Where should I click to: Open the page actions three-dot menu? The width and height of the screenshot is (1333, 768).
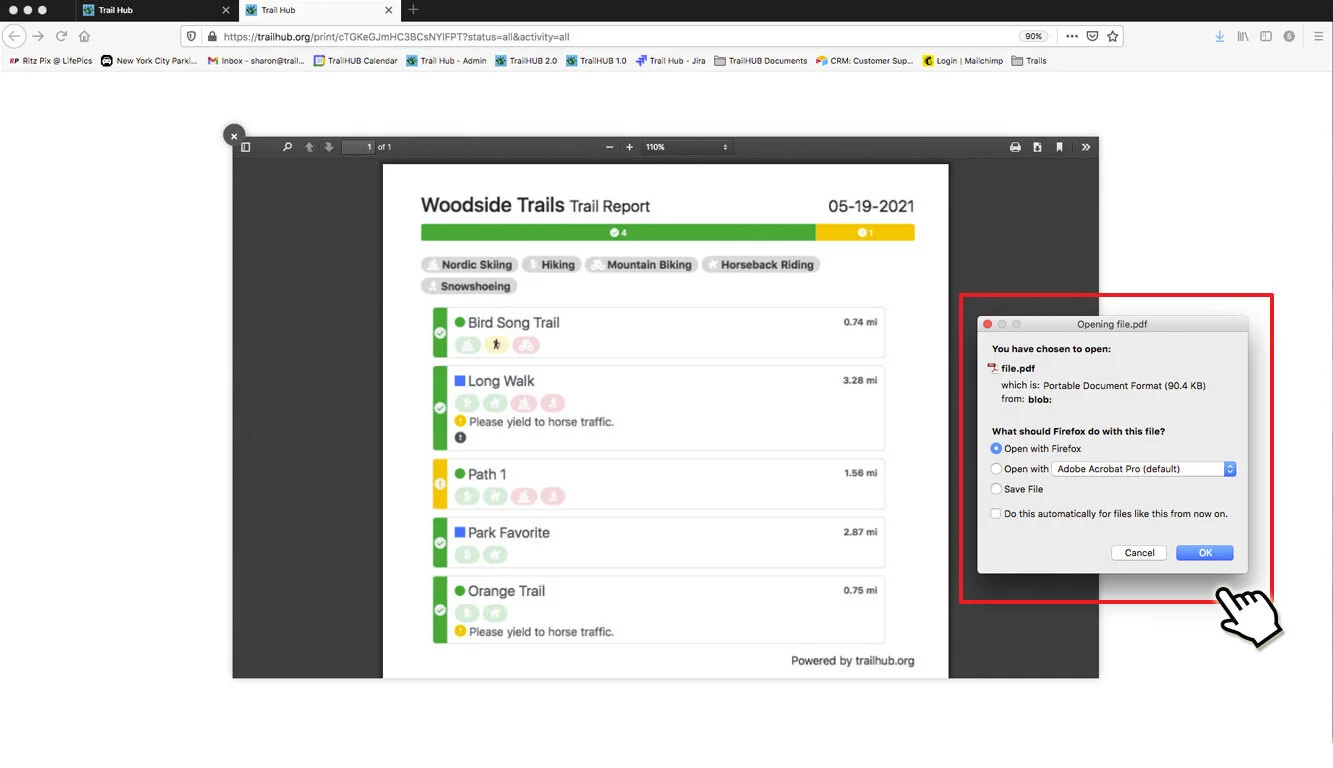point(1072,36)
